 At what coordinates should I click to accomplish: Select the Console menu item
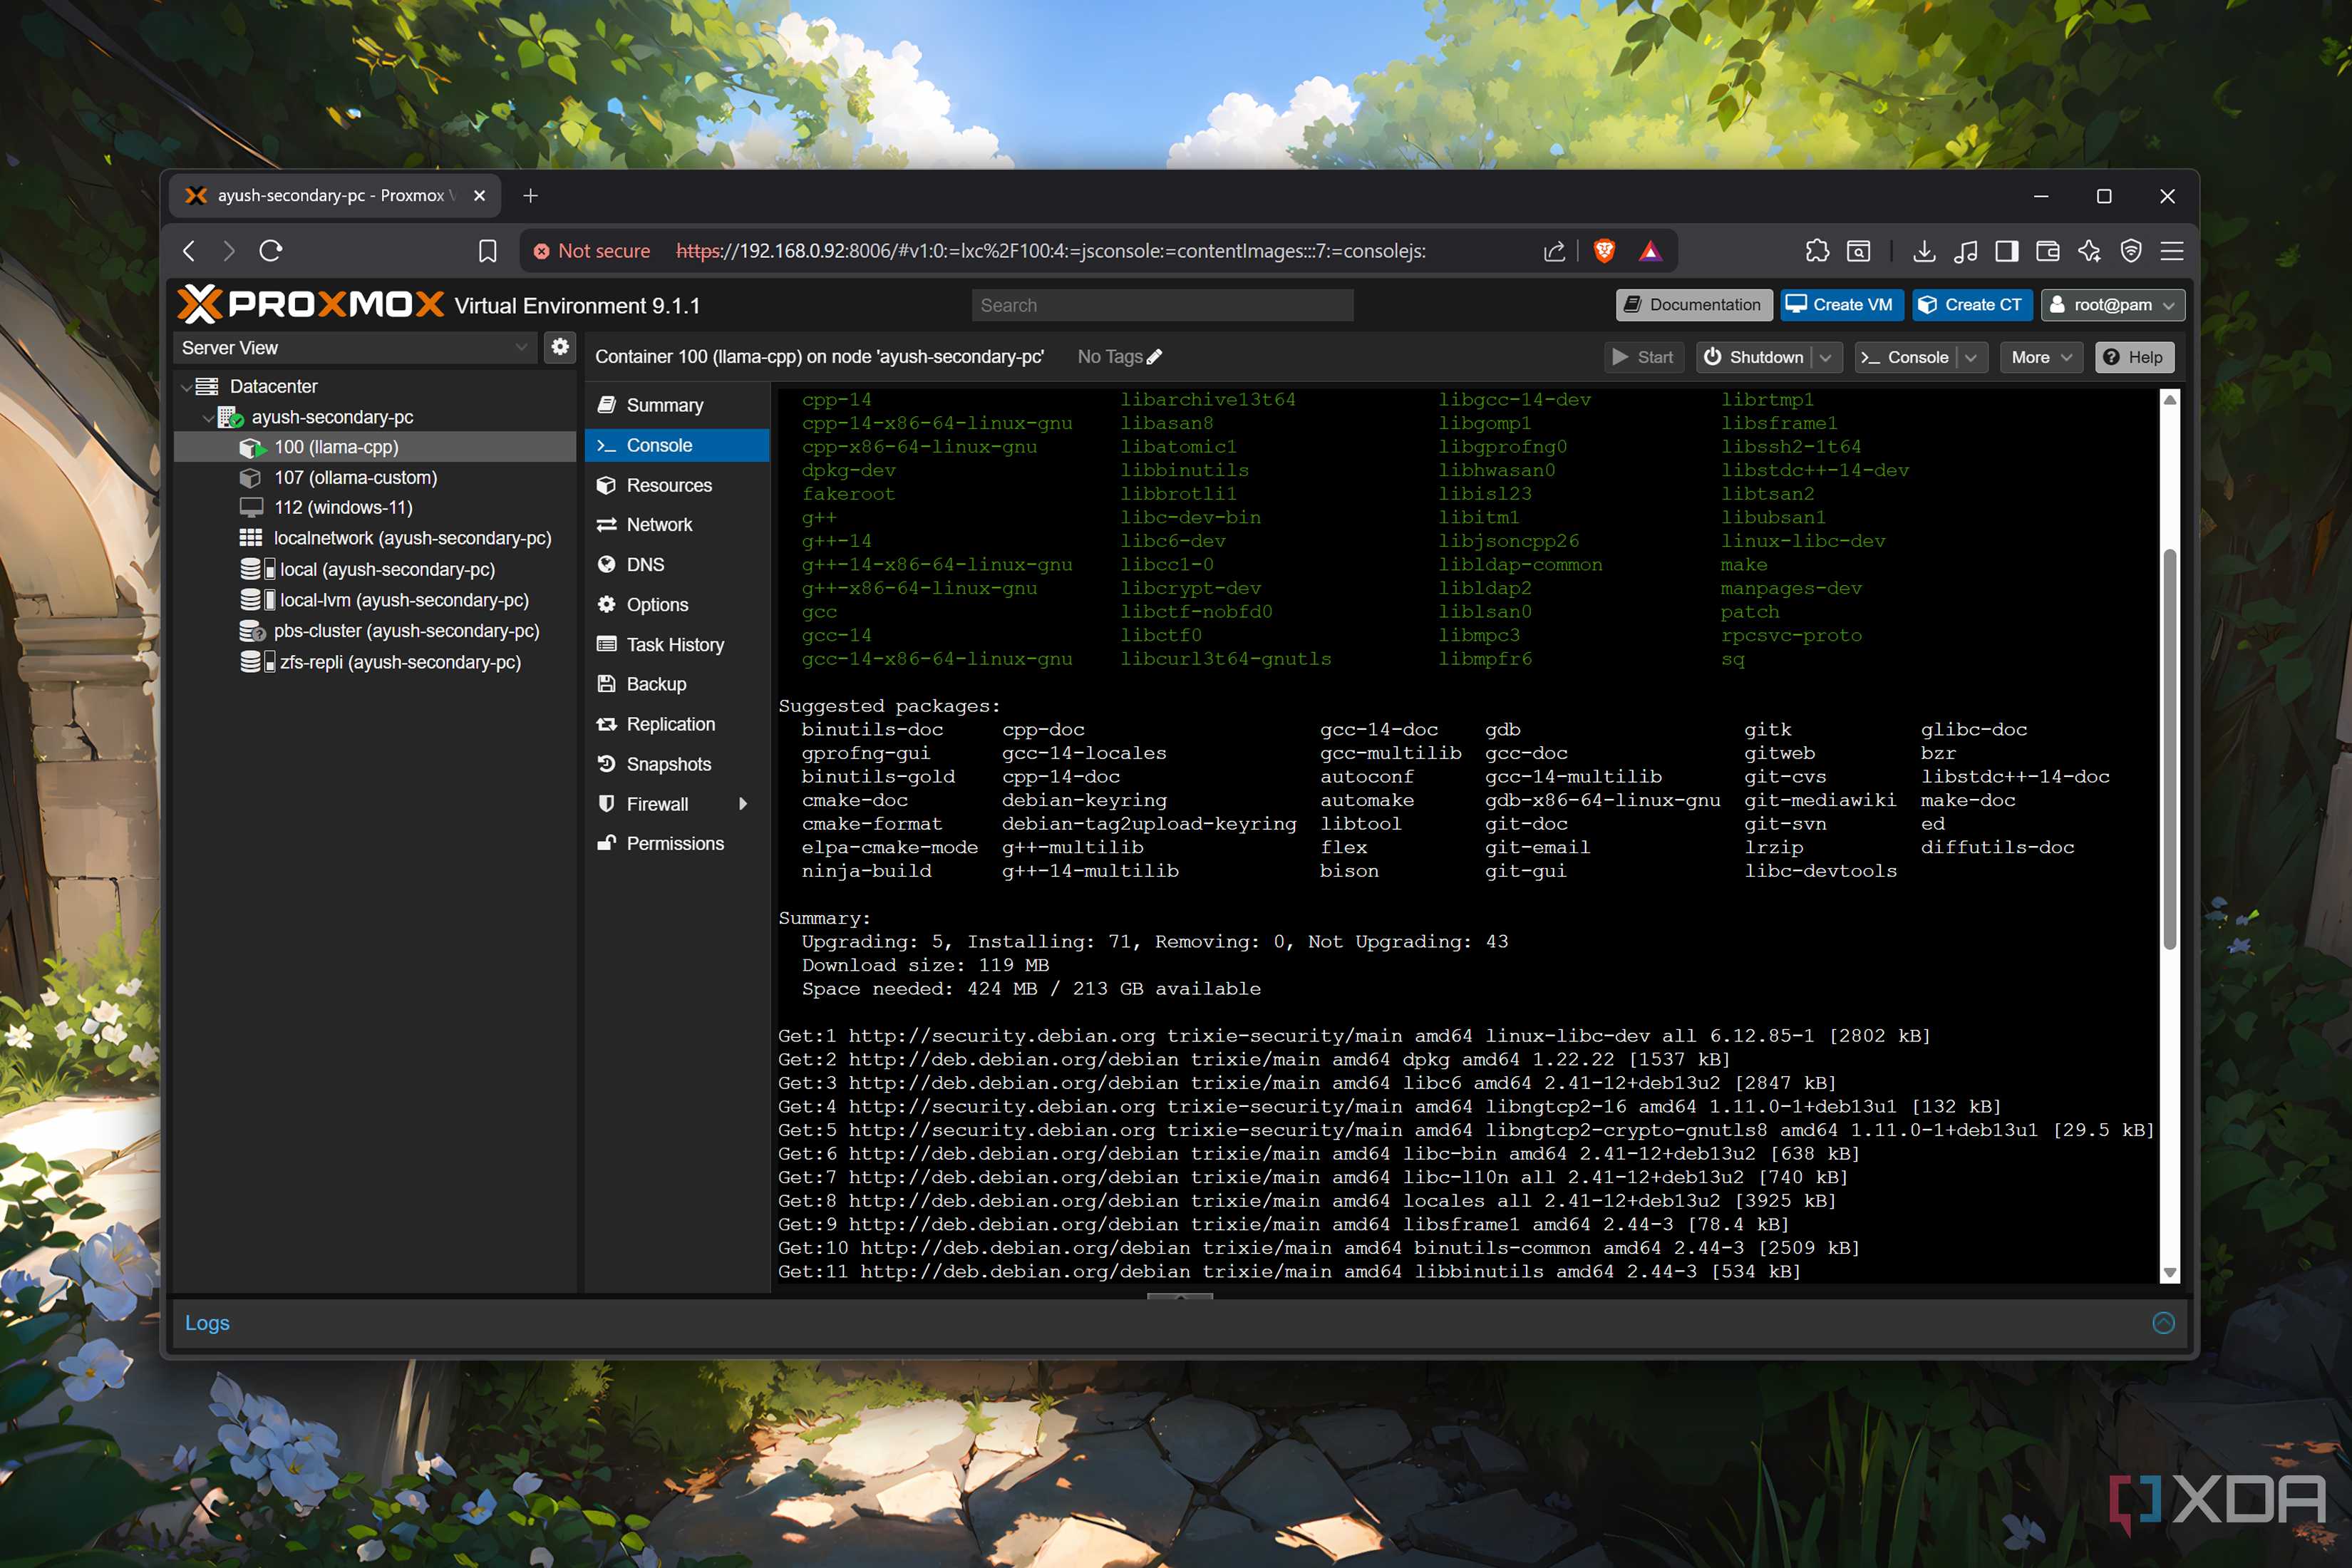(677, 445)
